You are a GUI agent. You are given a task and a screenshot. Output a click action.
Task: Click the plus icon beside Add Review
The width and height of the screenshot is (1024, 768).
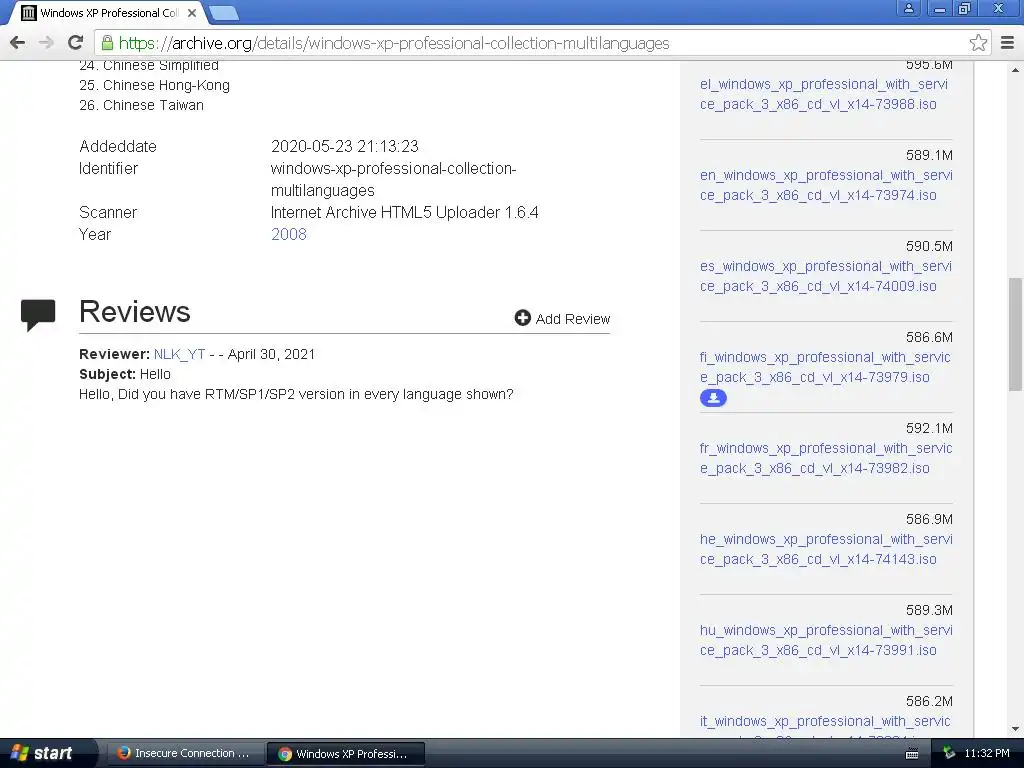(x=522, y=318)
